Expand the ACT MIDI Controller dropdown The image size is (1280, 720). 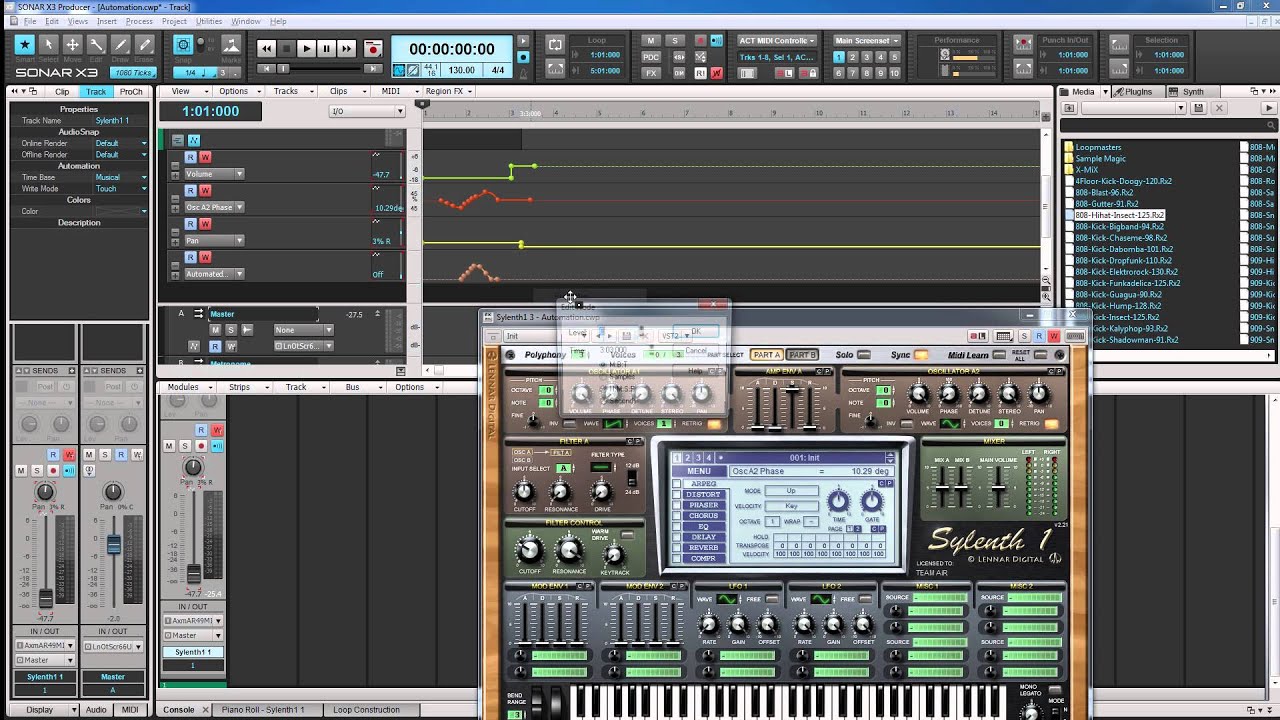coord(777,41)
